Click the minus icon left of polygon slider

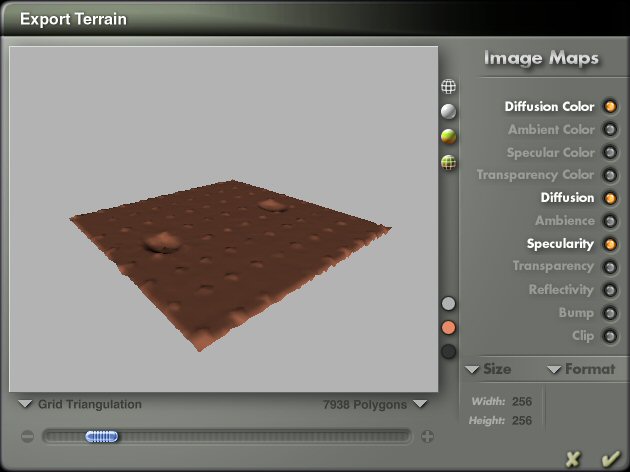pyautogui.click(x=27, y=436)
